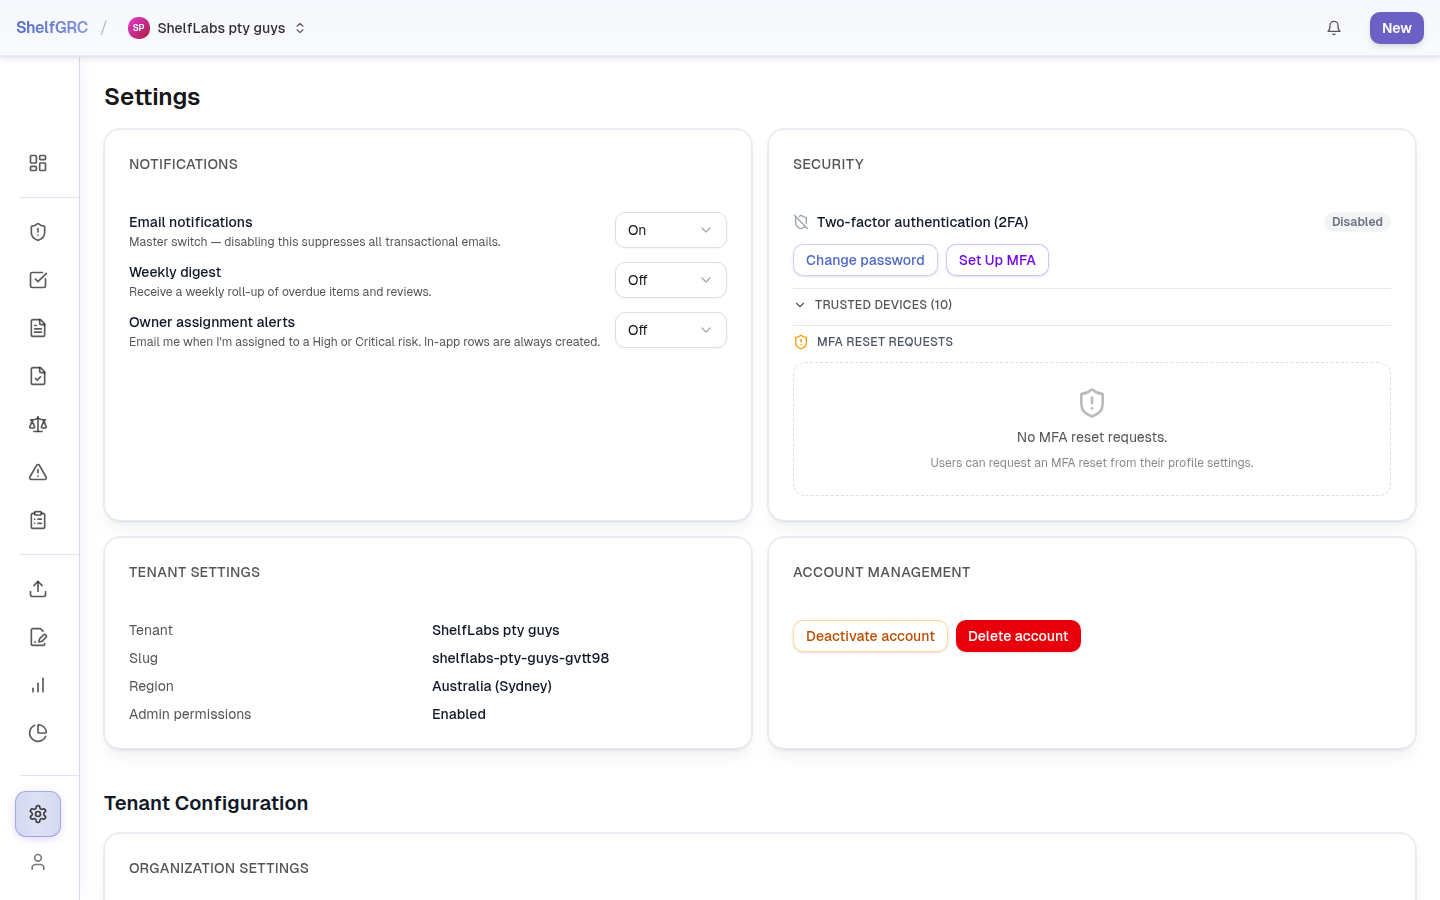The width and height of the screenshot is (1440, 900).
Task: Click the Two-factor authentication (2FA) label
Action: tap(922, 222)
